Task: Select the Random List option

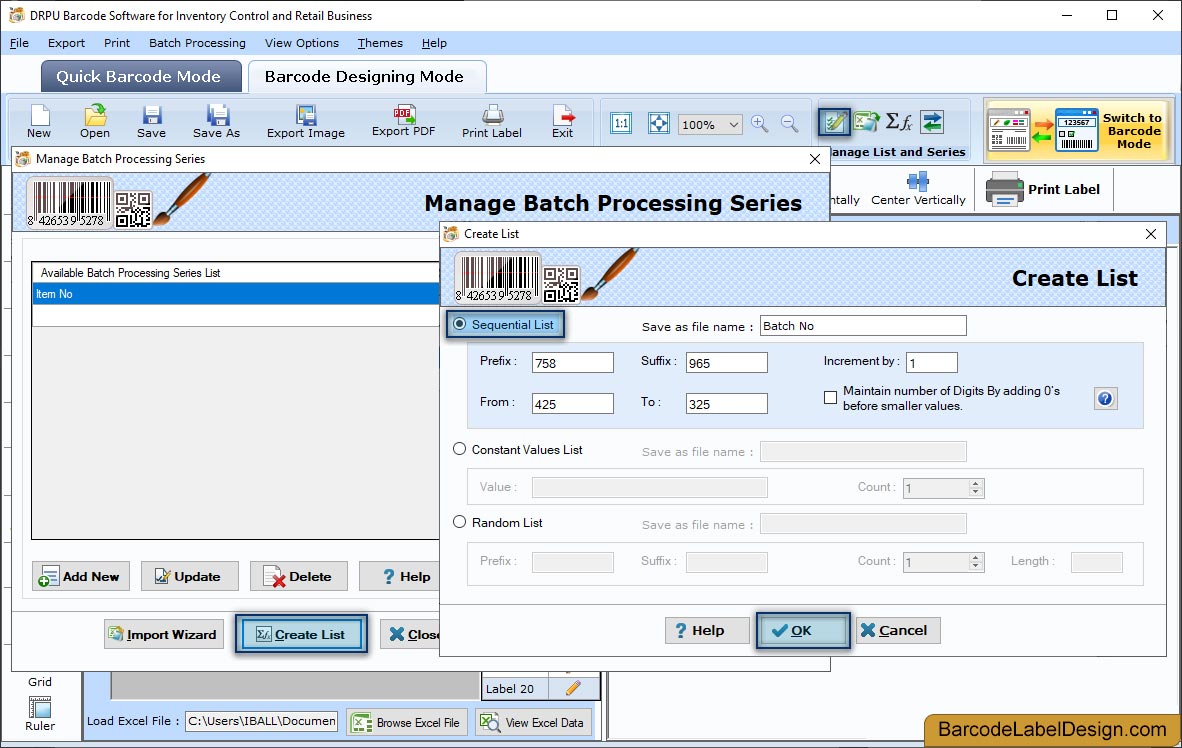Action: pos(459,522)
